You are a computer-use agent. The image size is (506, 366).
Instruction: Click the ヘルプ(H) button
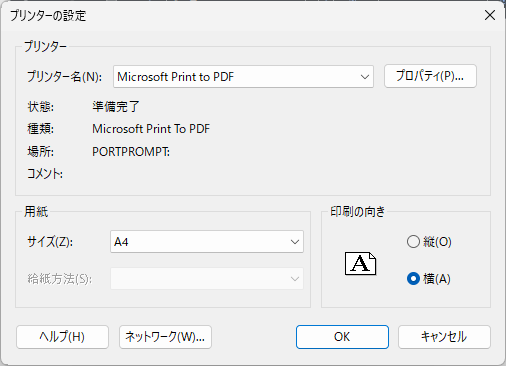62,337
